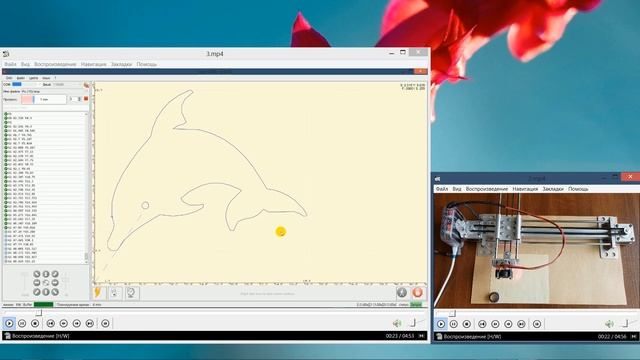This screenshot has width=640, height=360.
Task: Click the 00:23 / 04:53 time display
Action: (x=400, y=336)
